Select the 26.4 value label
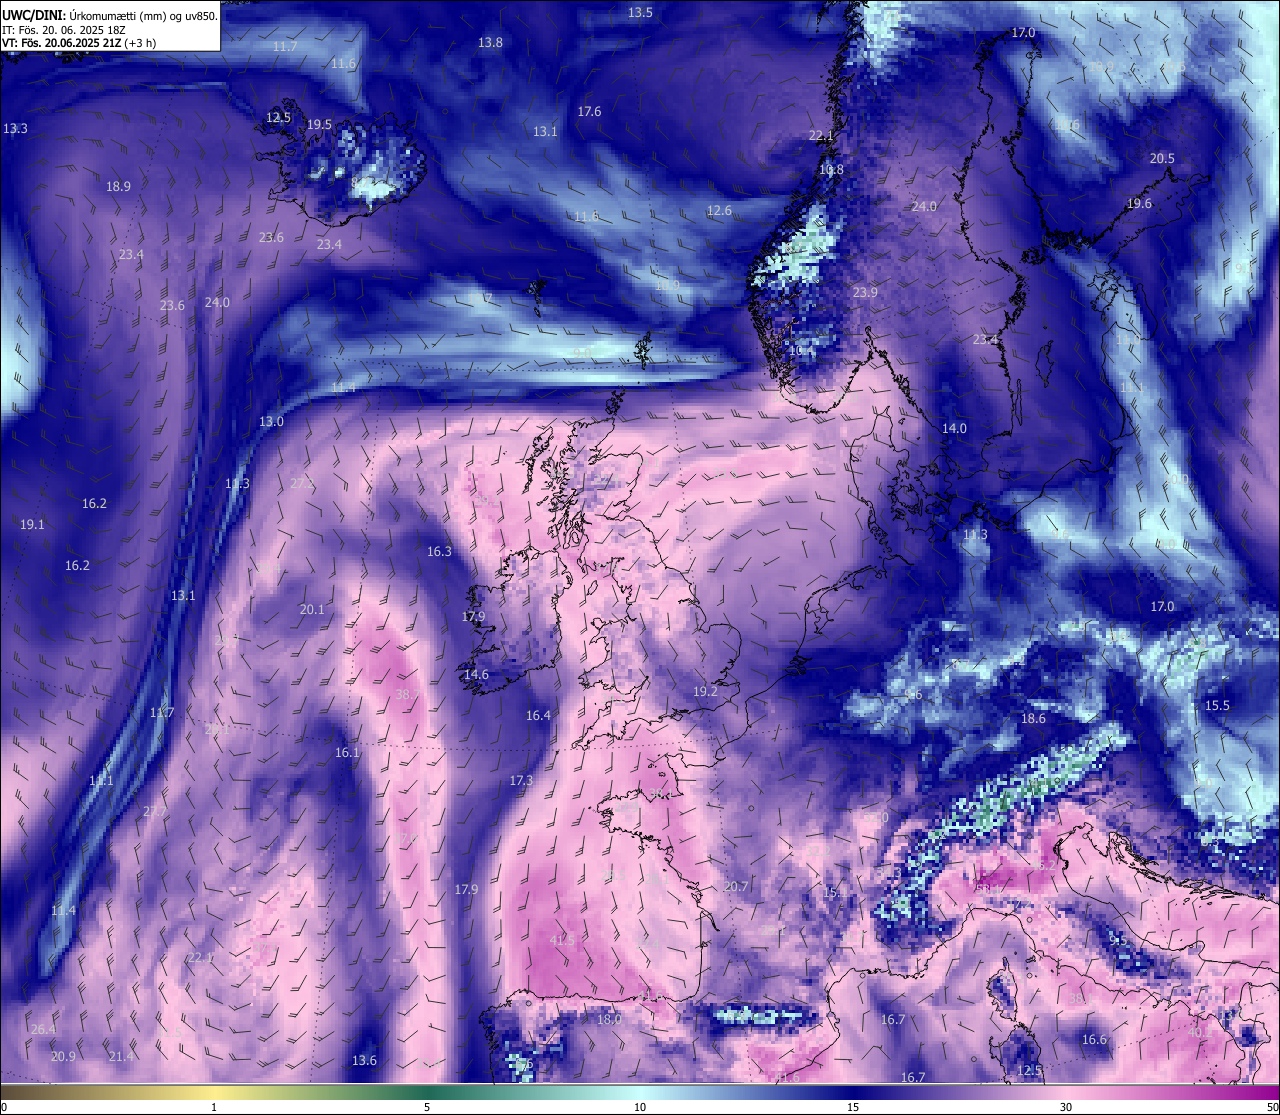 [43, 1030]
